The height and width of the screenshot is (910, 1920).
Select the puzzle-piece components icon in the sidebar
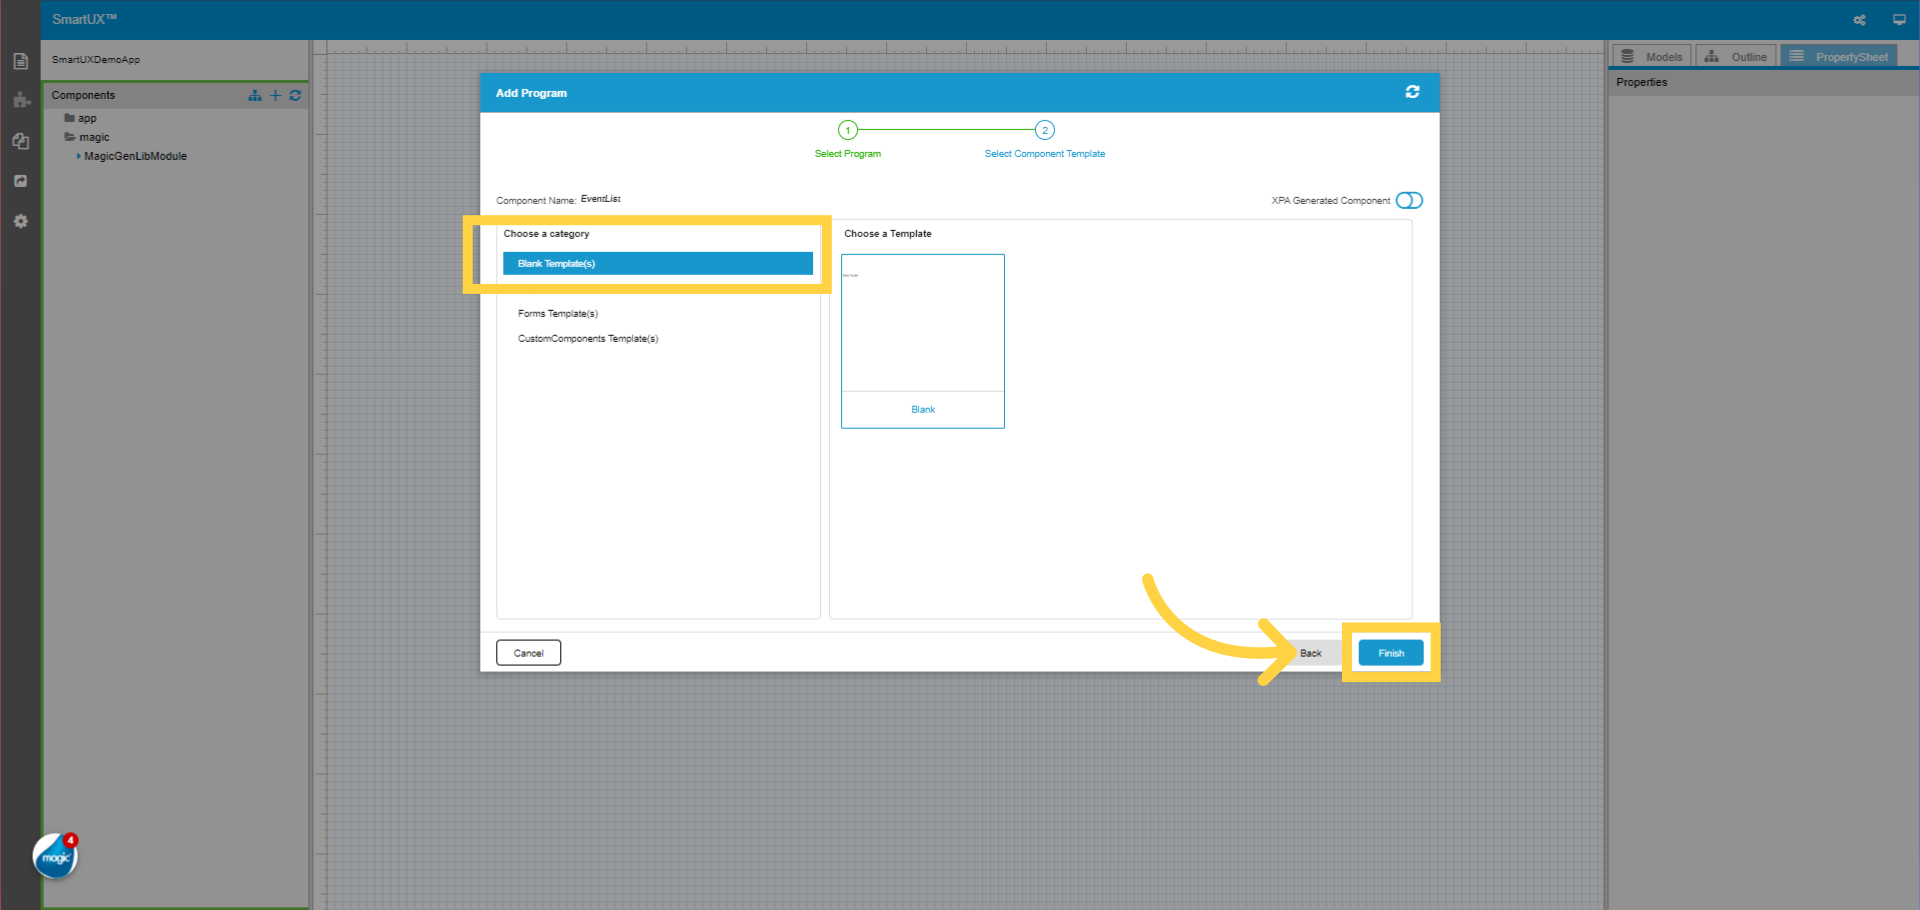[20, 100]
